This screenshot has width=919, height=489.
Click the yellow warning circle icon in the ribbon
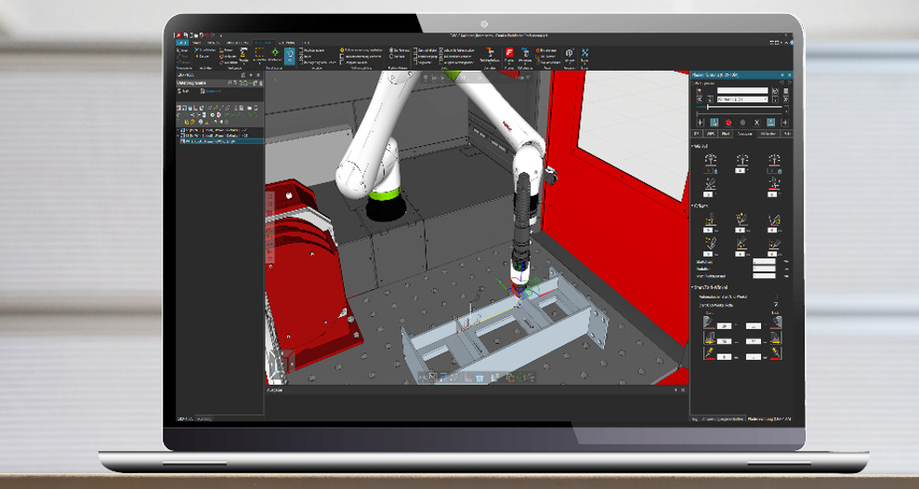[x=342, y=50]
